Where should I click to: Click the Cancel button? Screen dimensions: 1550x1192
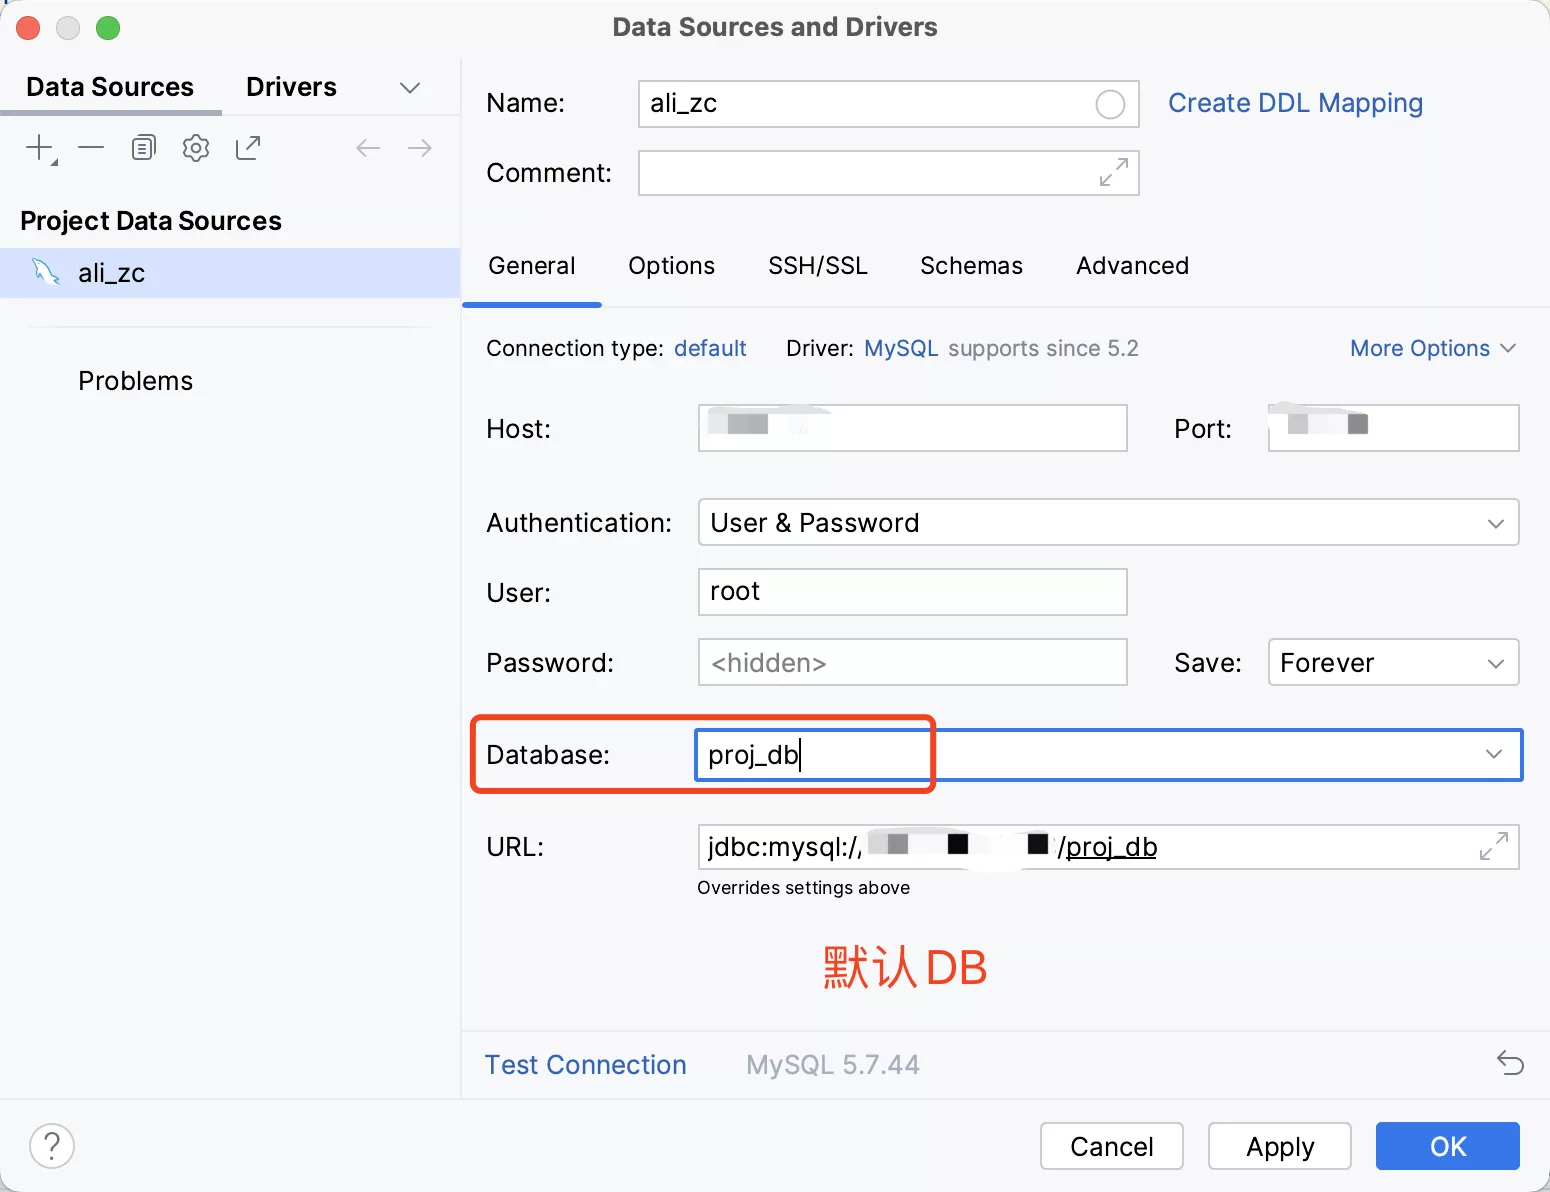1112,1146
